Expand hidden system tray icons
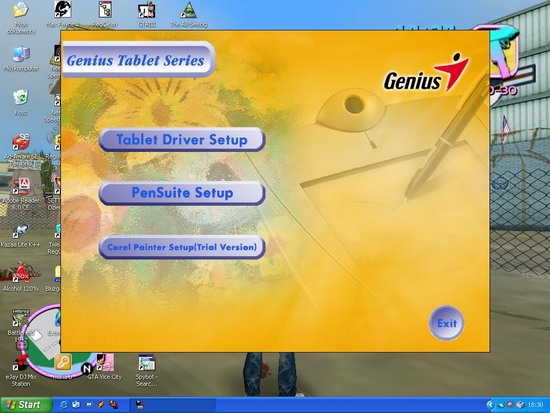The image size is (550, 413). [490, 405]
